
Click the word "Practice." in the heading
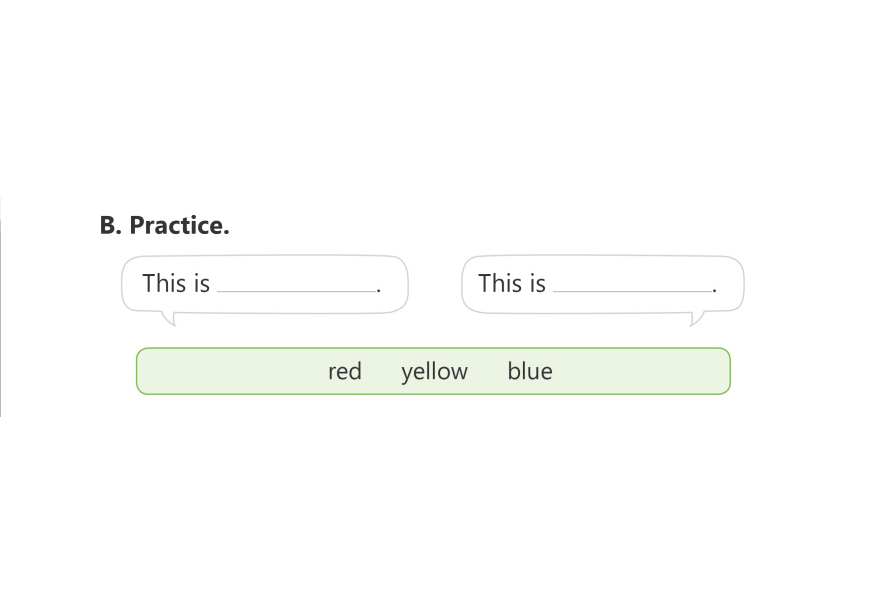pos(179,226)
